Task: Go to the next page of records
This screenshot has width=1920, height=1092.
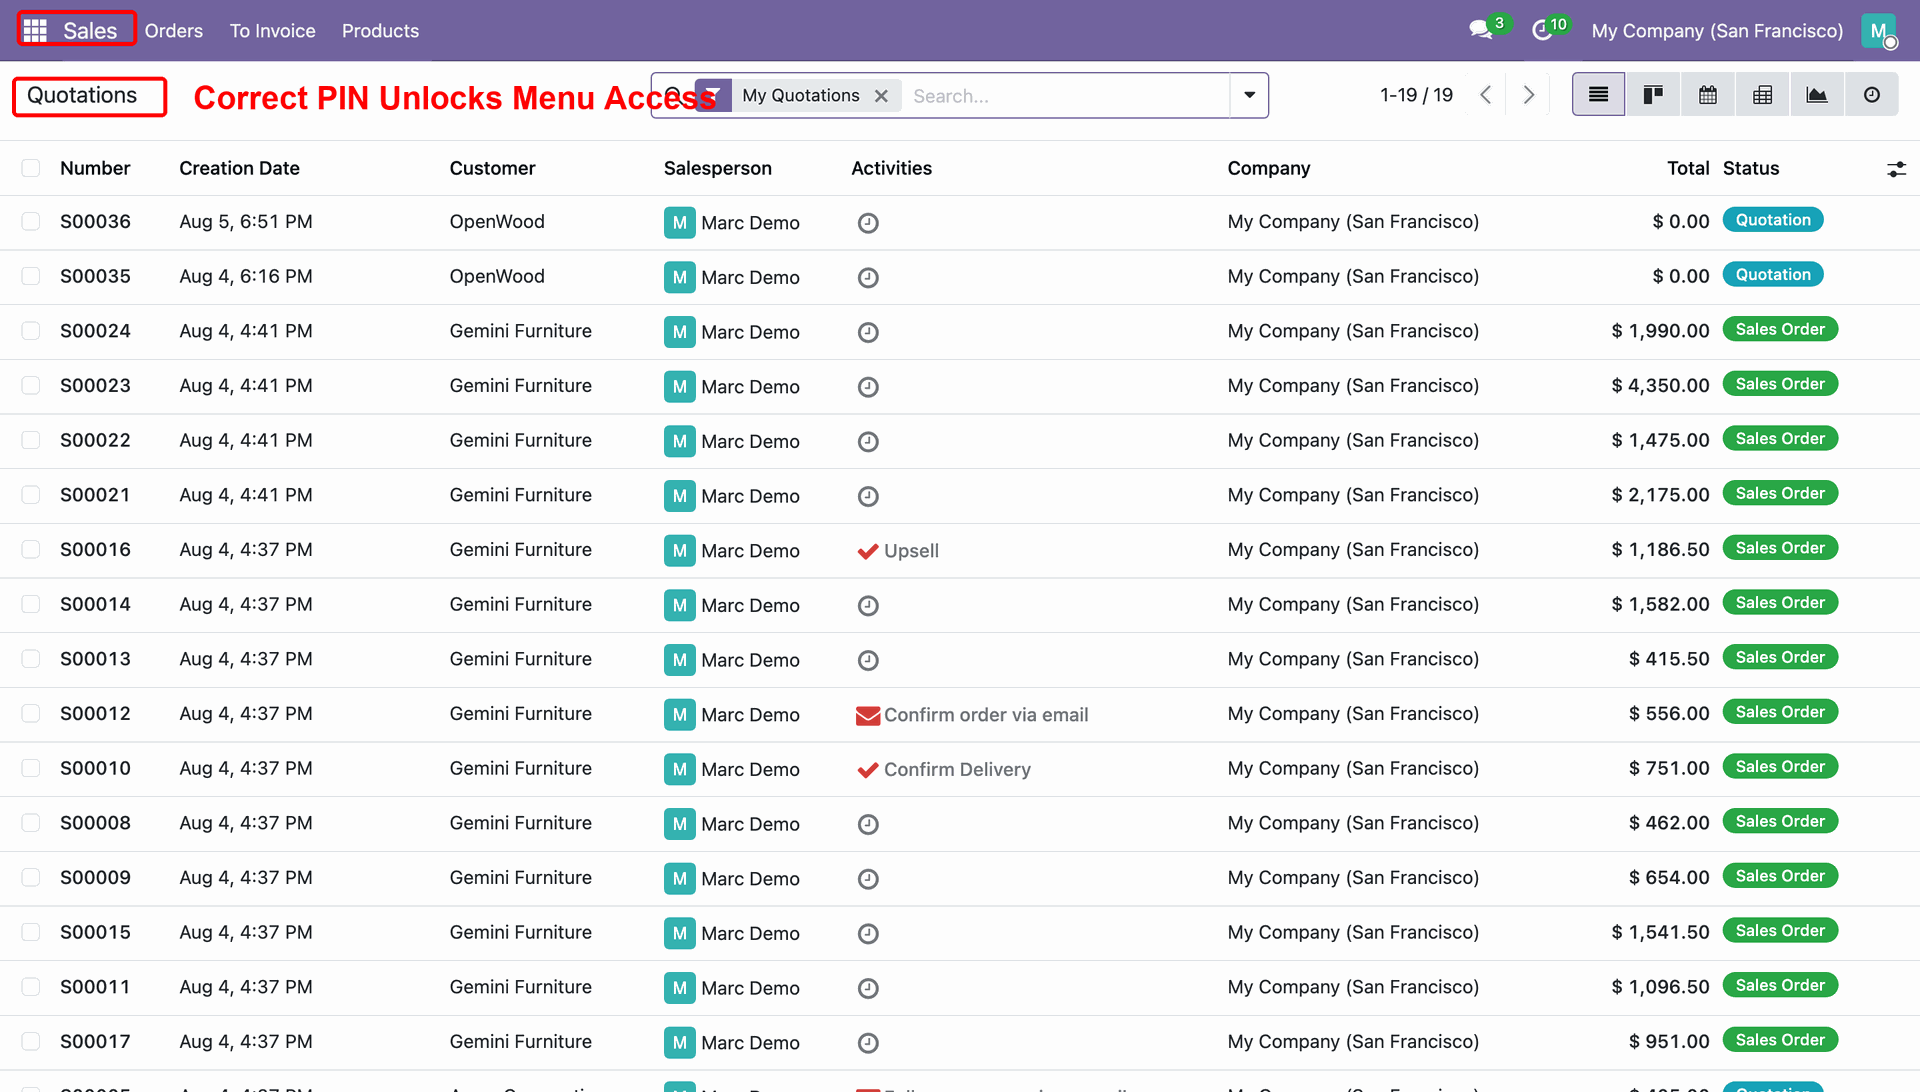Action: 1529,95
